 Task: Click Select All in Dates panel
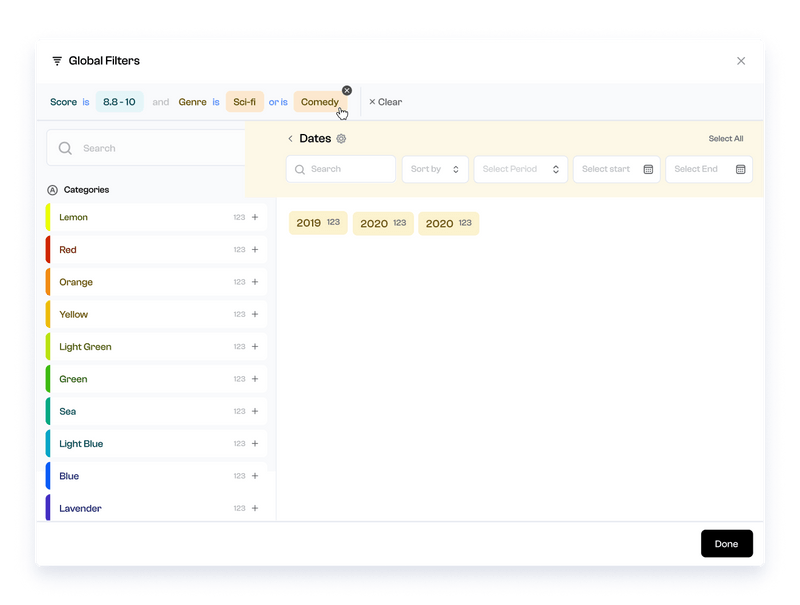[726, 138]
